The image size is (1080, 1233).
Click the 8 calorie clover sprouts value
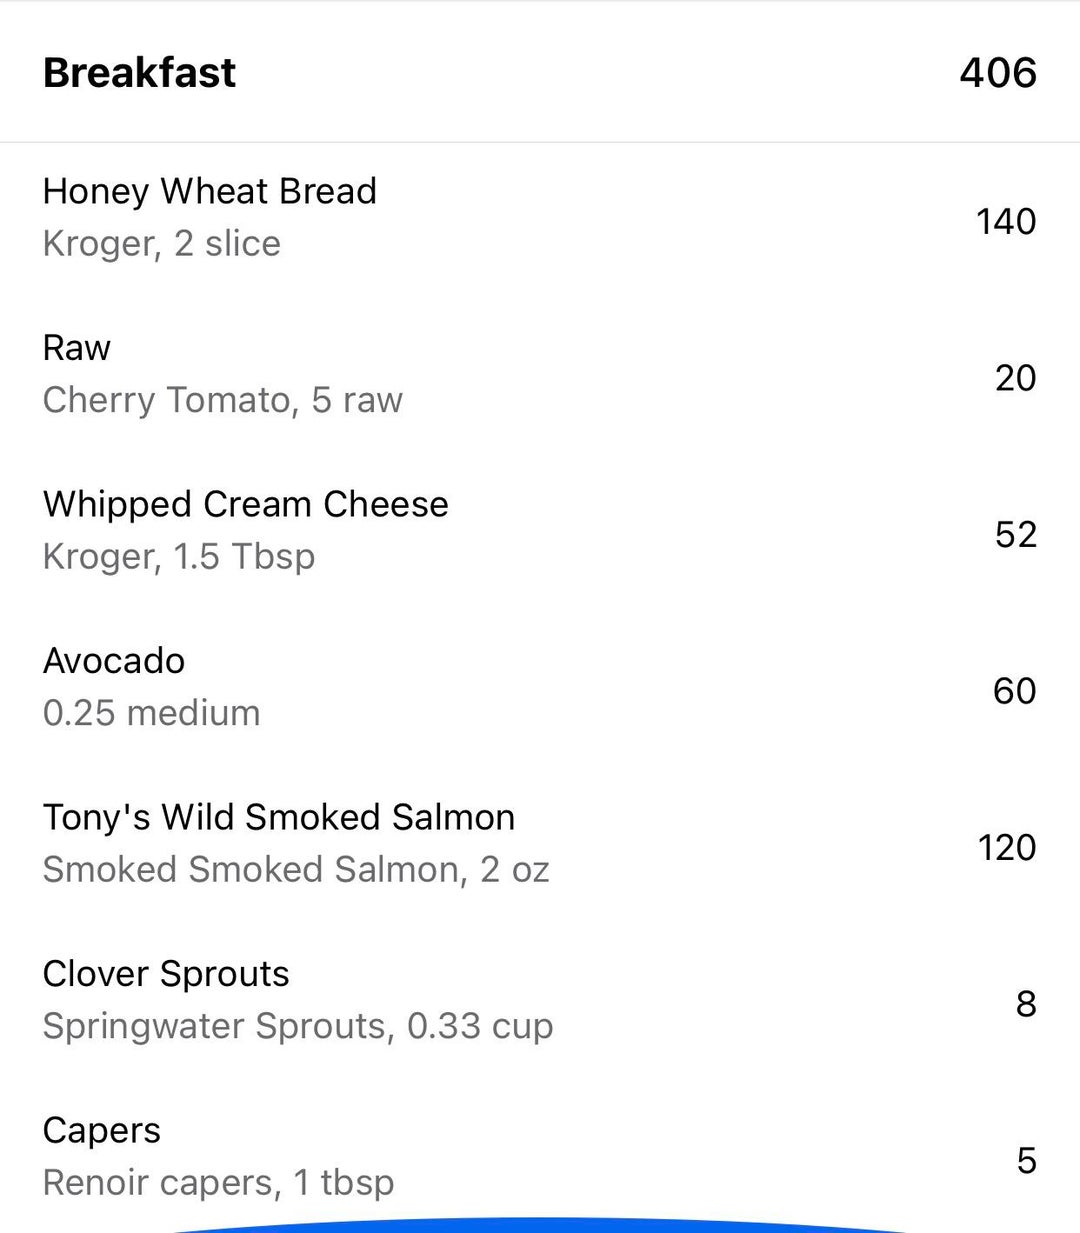coord(1026,1004)
